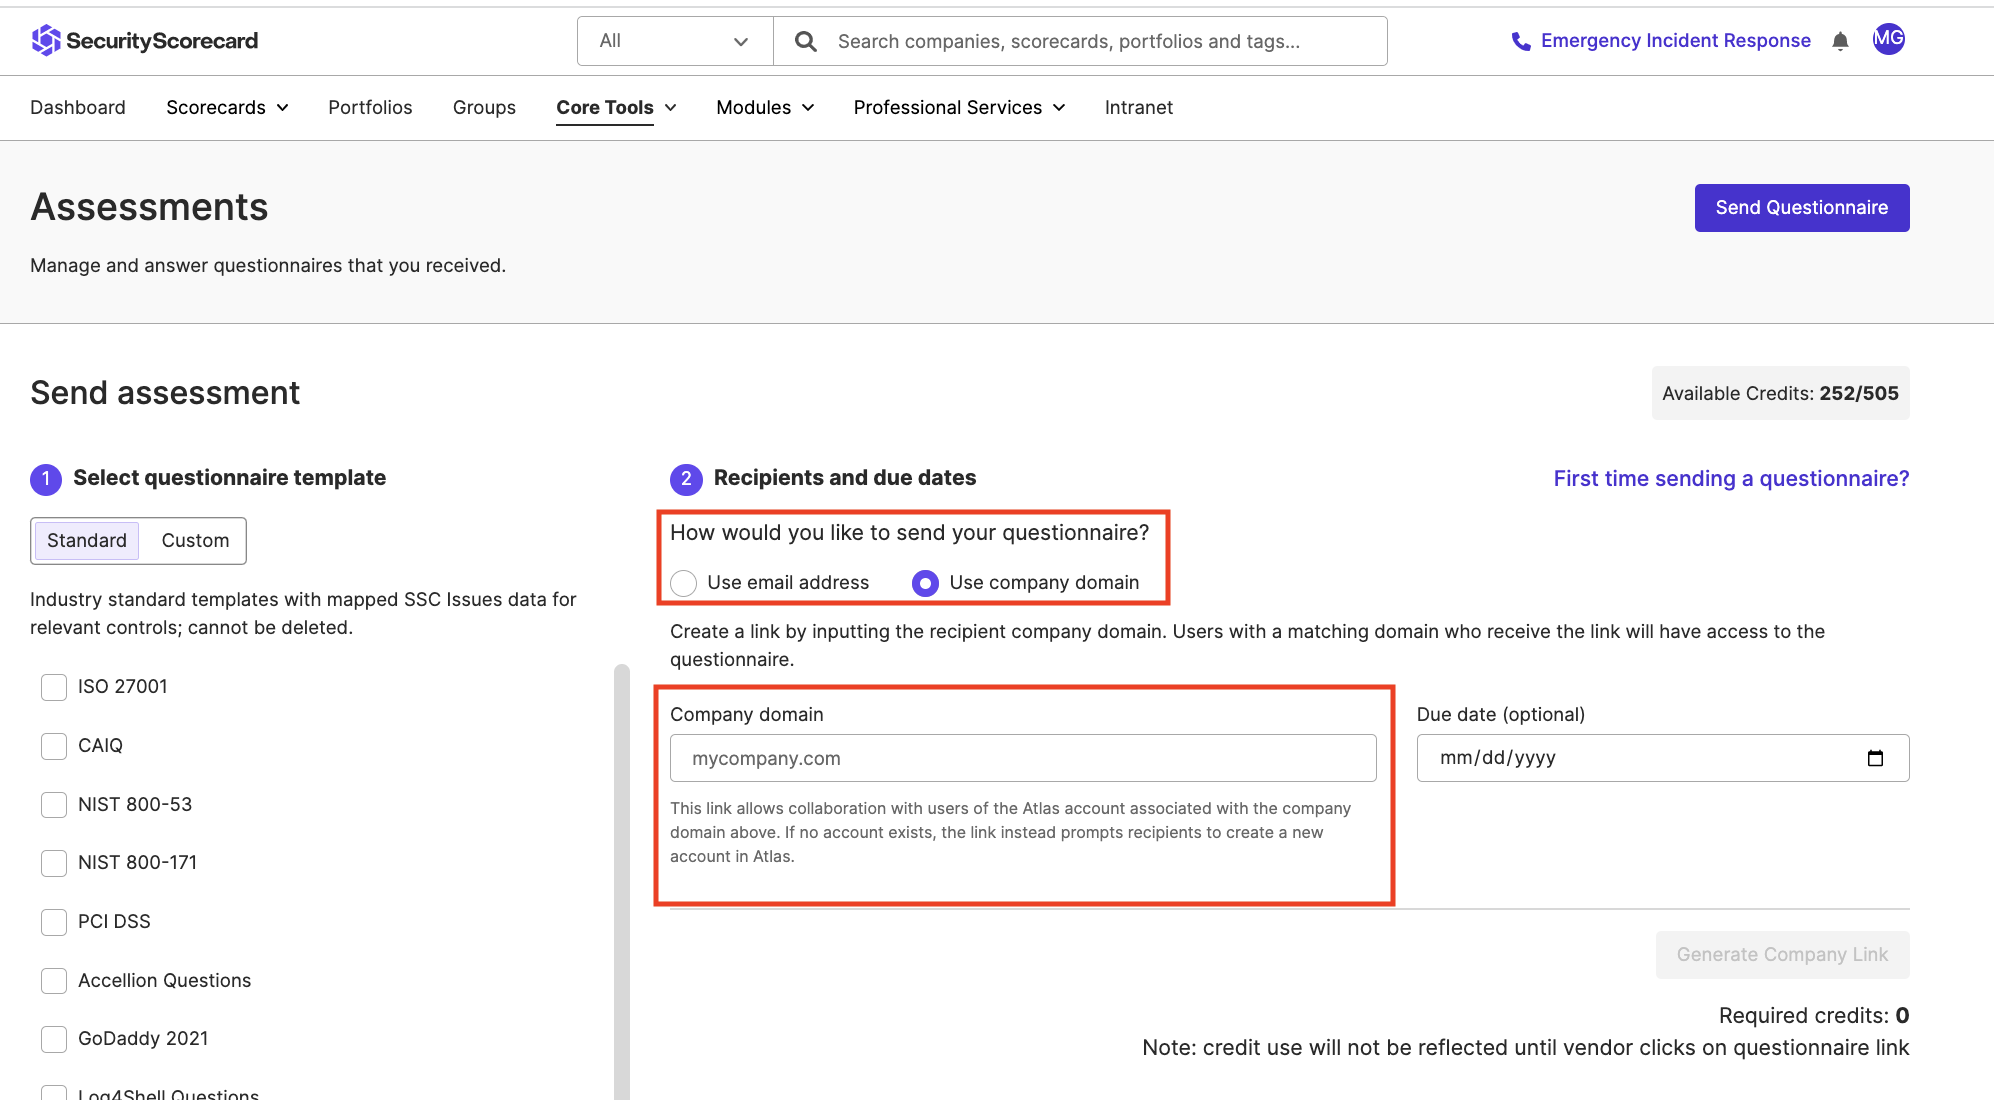Click the Send Questionnaire button
This screenshot has height=1100, width=1994.
point(1801,207)
